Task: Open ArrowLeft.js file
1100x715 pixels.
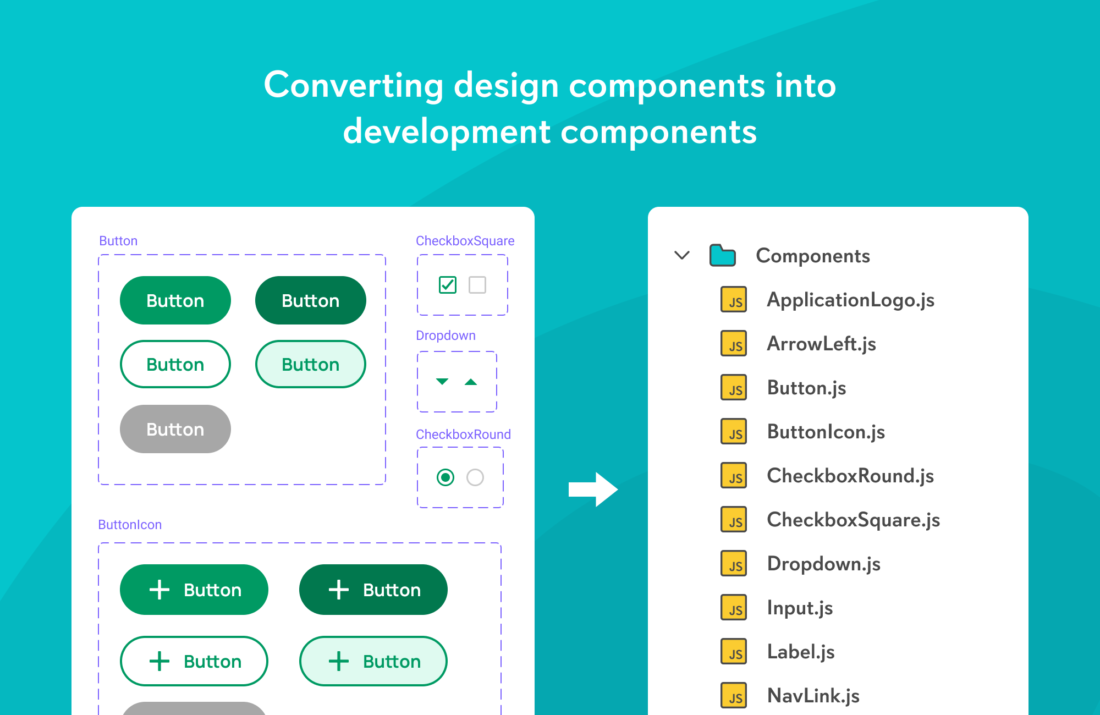Action: click(x=821, y=344)
